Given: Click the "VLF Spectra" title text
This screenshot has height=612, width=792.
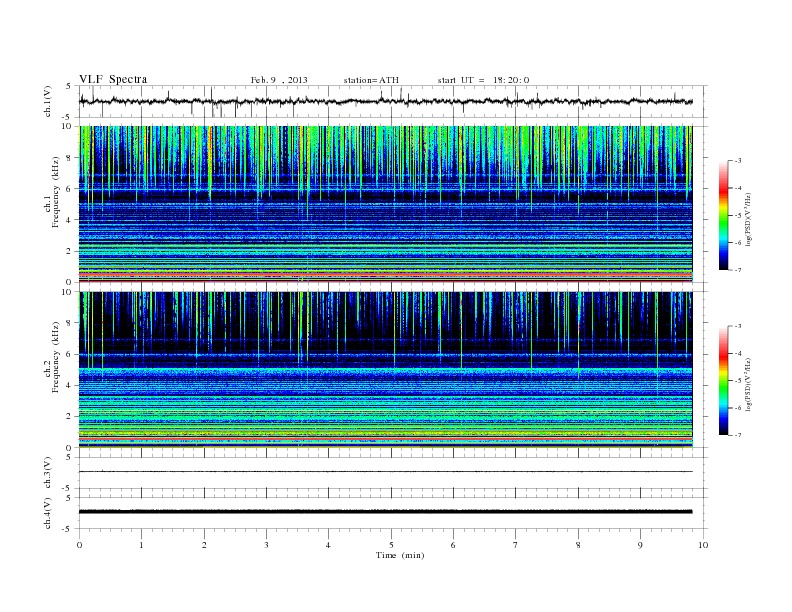Looking at the screenshot, I should coord(113,79).
